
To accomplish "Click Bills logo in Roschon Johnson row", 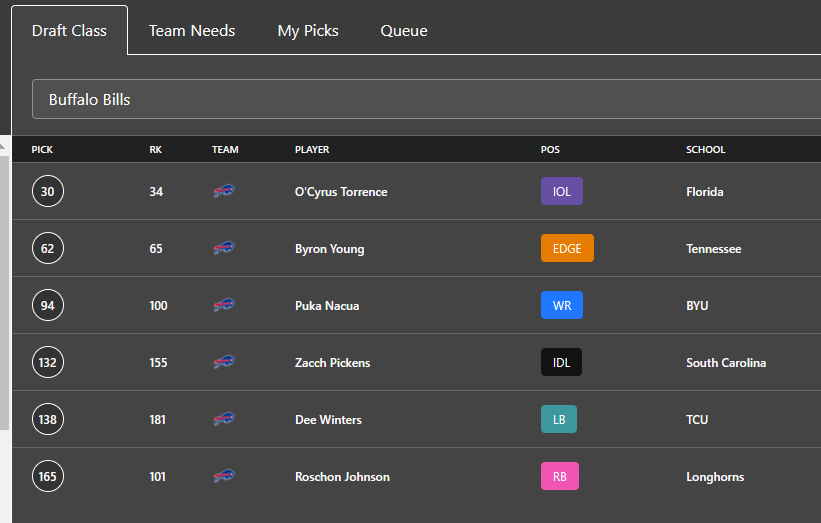I will [224, 476].
